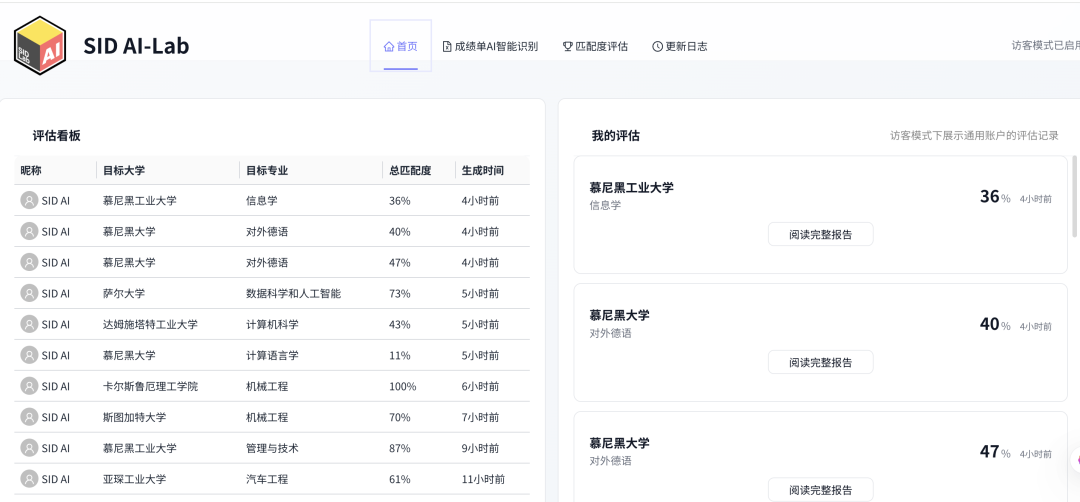Click the avatar in the 信息学 row

pyautogui.click(x=29, y=200)
